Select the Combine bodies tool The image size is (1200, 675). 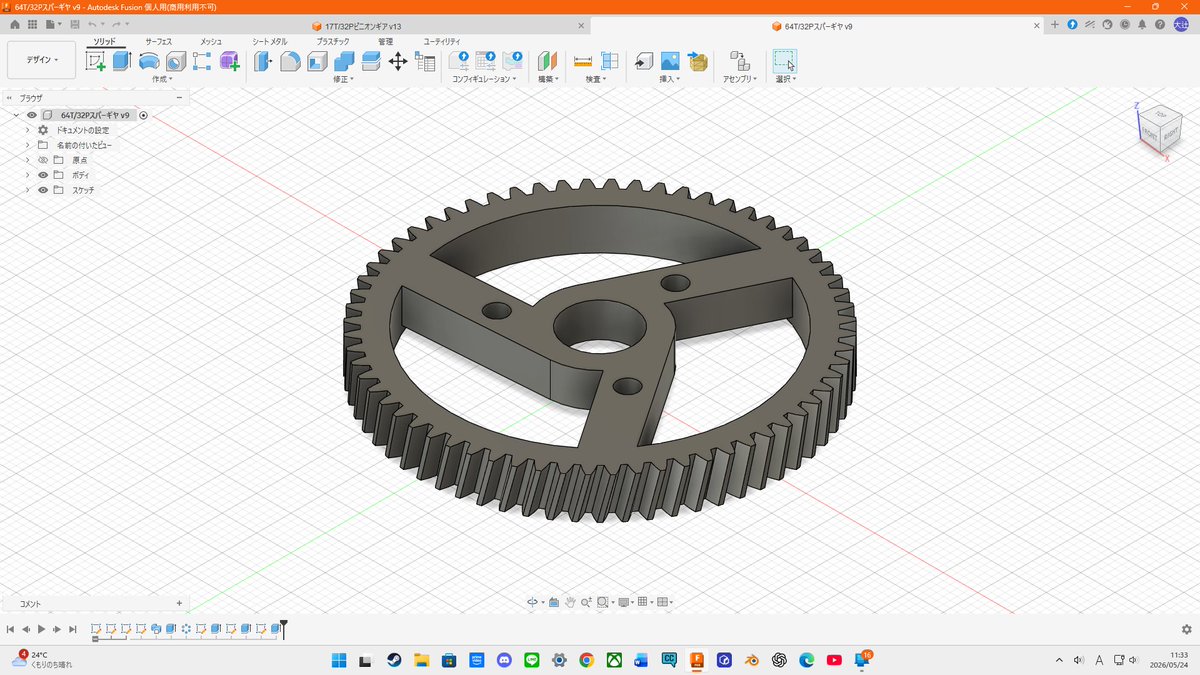pos(343,61)
